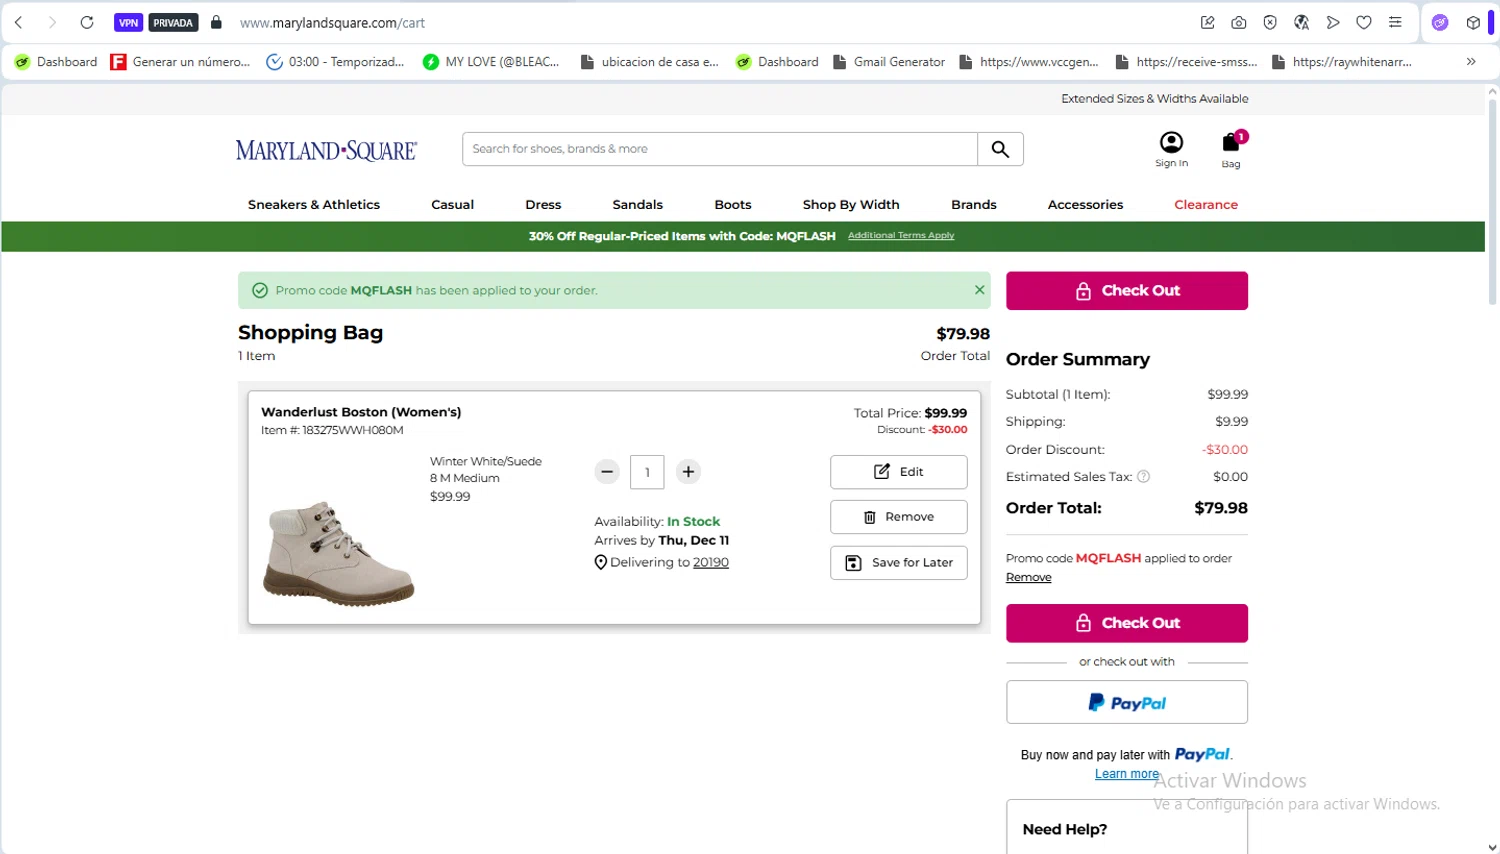
Task: Open the extensions cube icon
Action: point(1473,22)
